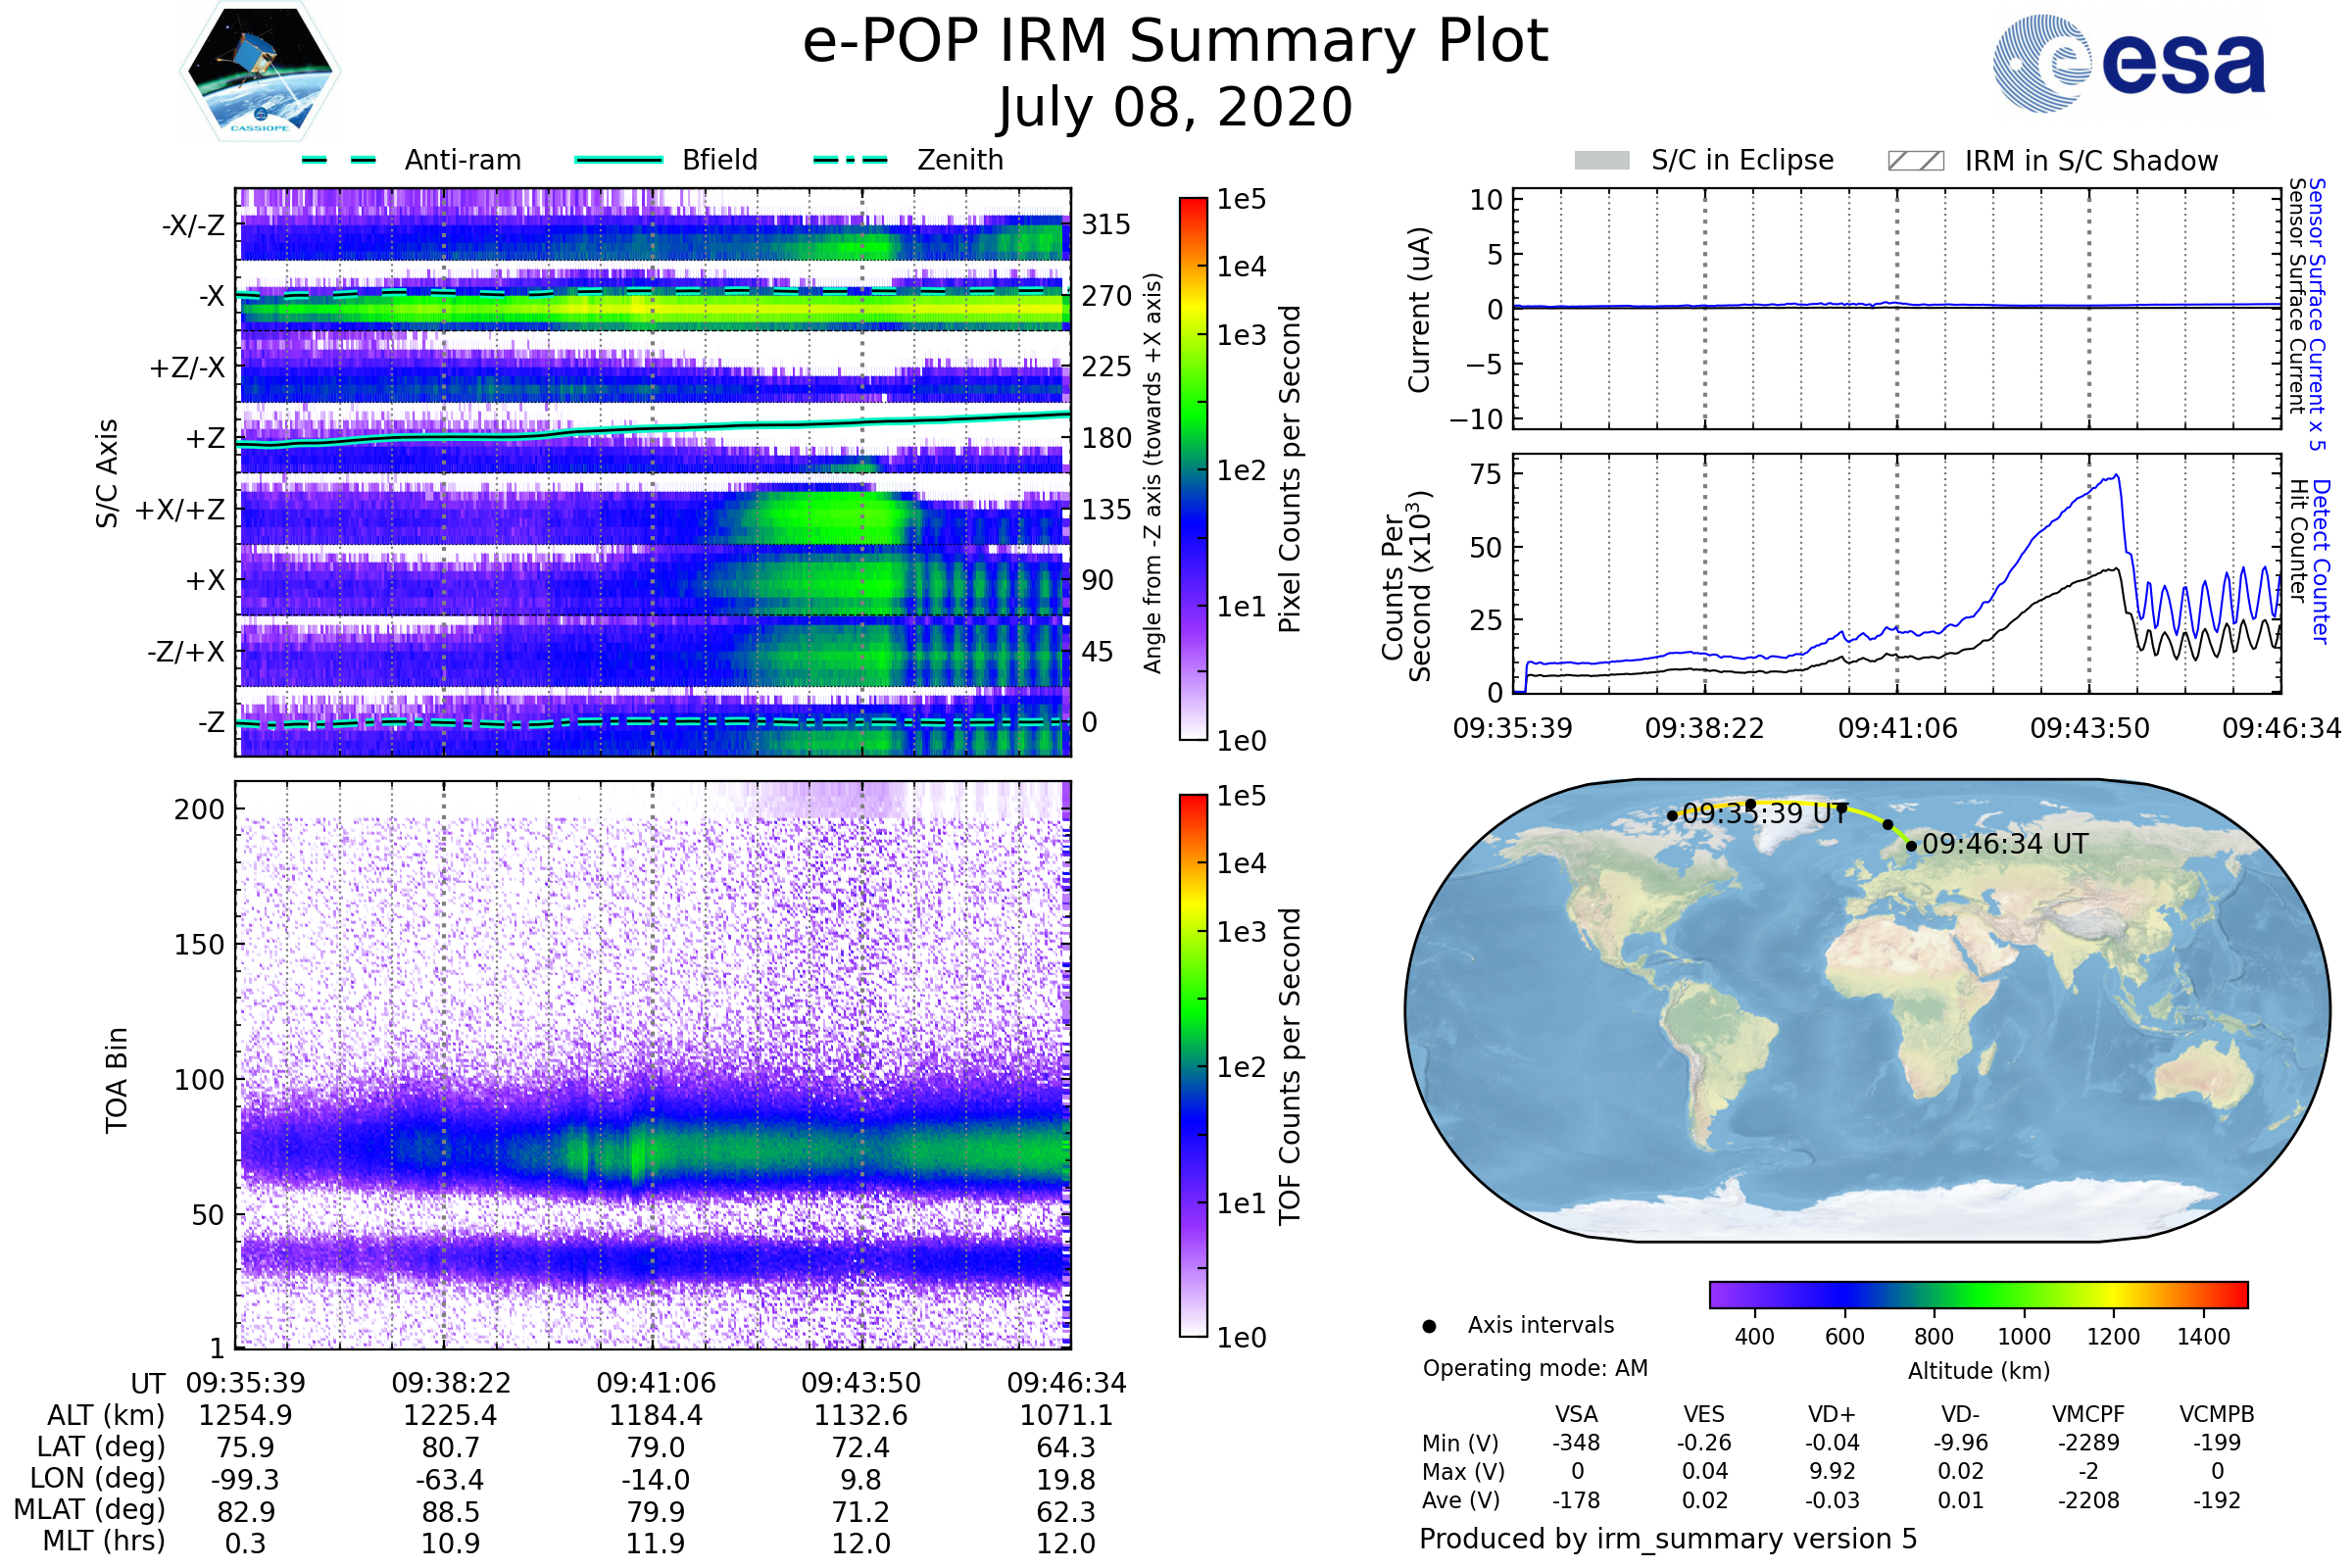Image resolution: width=2352 pixels, height=1568 pixels.
Task: Click the peak of the blue Detect Counter curve
Action: point(2117,476)
